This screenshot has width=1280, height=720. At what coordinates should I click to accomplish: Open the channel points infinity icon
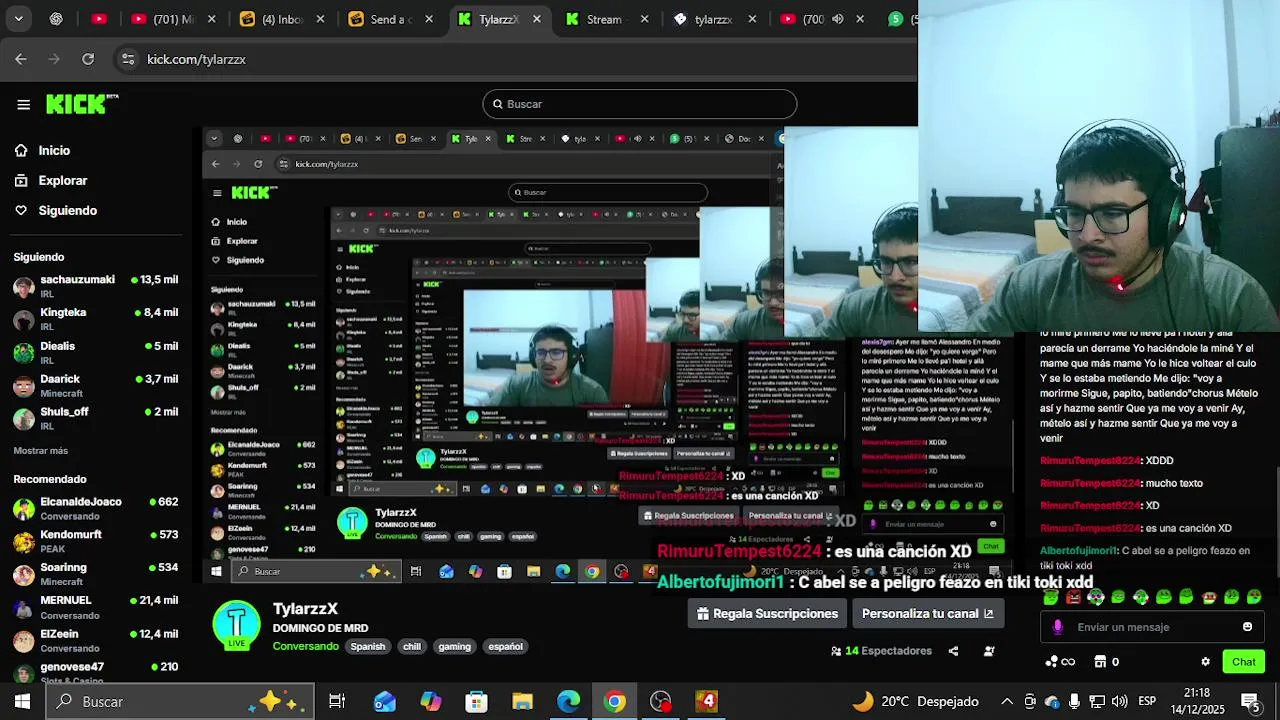1060,662
